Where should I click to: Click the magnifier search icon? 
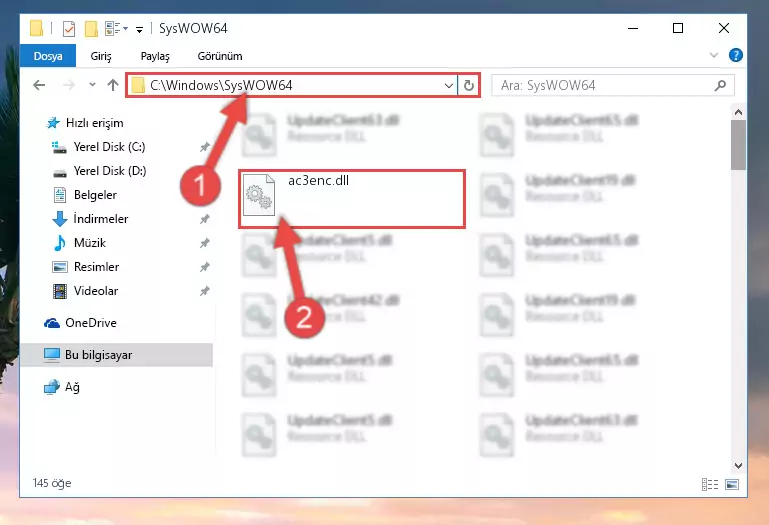720,85
